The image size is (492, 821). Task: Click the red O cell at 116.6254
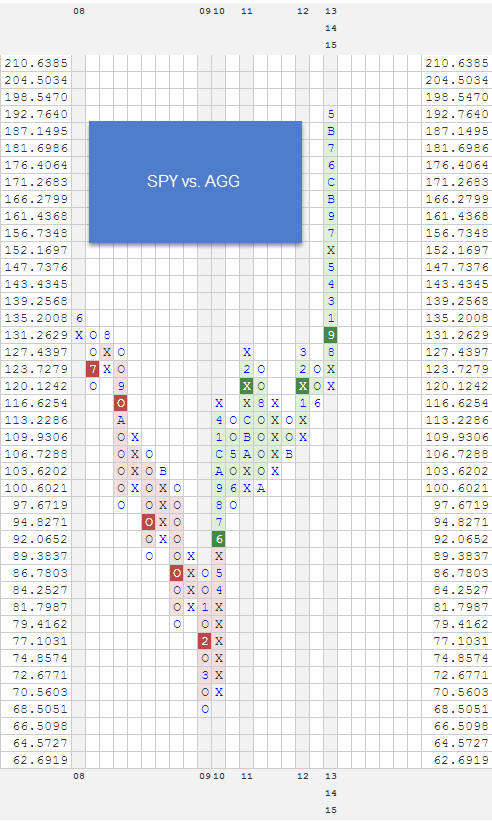click(x=121, y=403)
